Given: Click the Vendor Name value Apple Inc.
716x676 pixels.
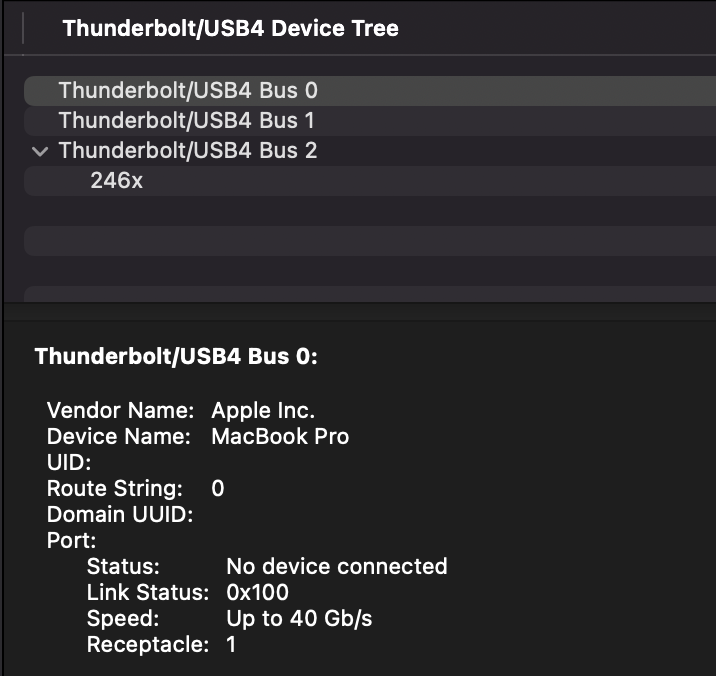Looking at the screenshot, I should [263, 411].
